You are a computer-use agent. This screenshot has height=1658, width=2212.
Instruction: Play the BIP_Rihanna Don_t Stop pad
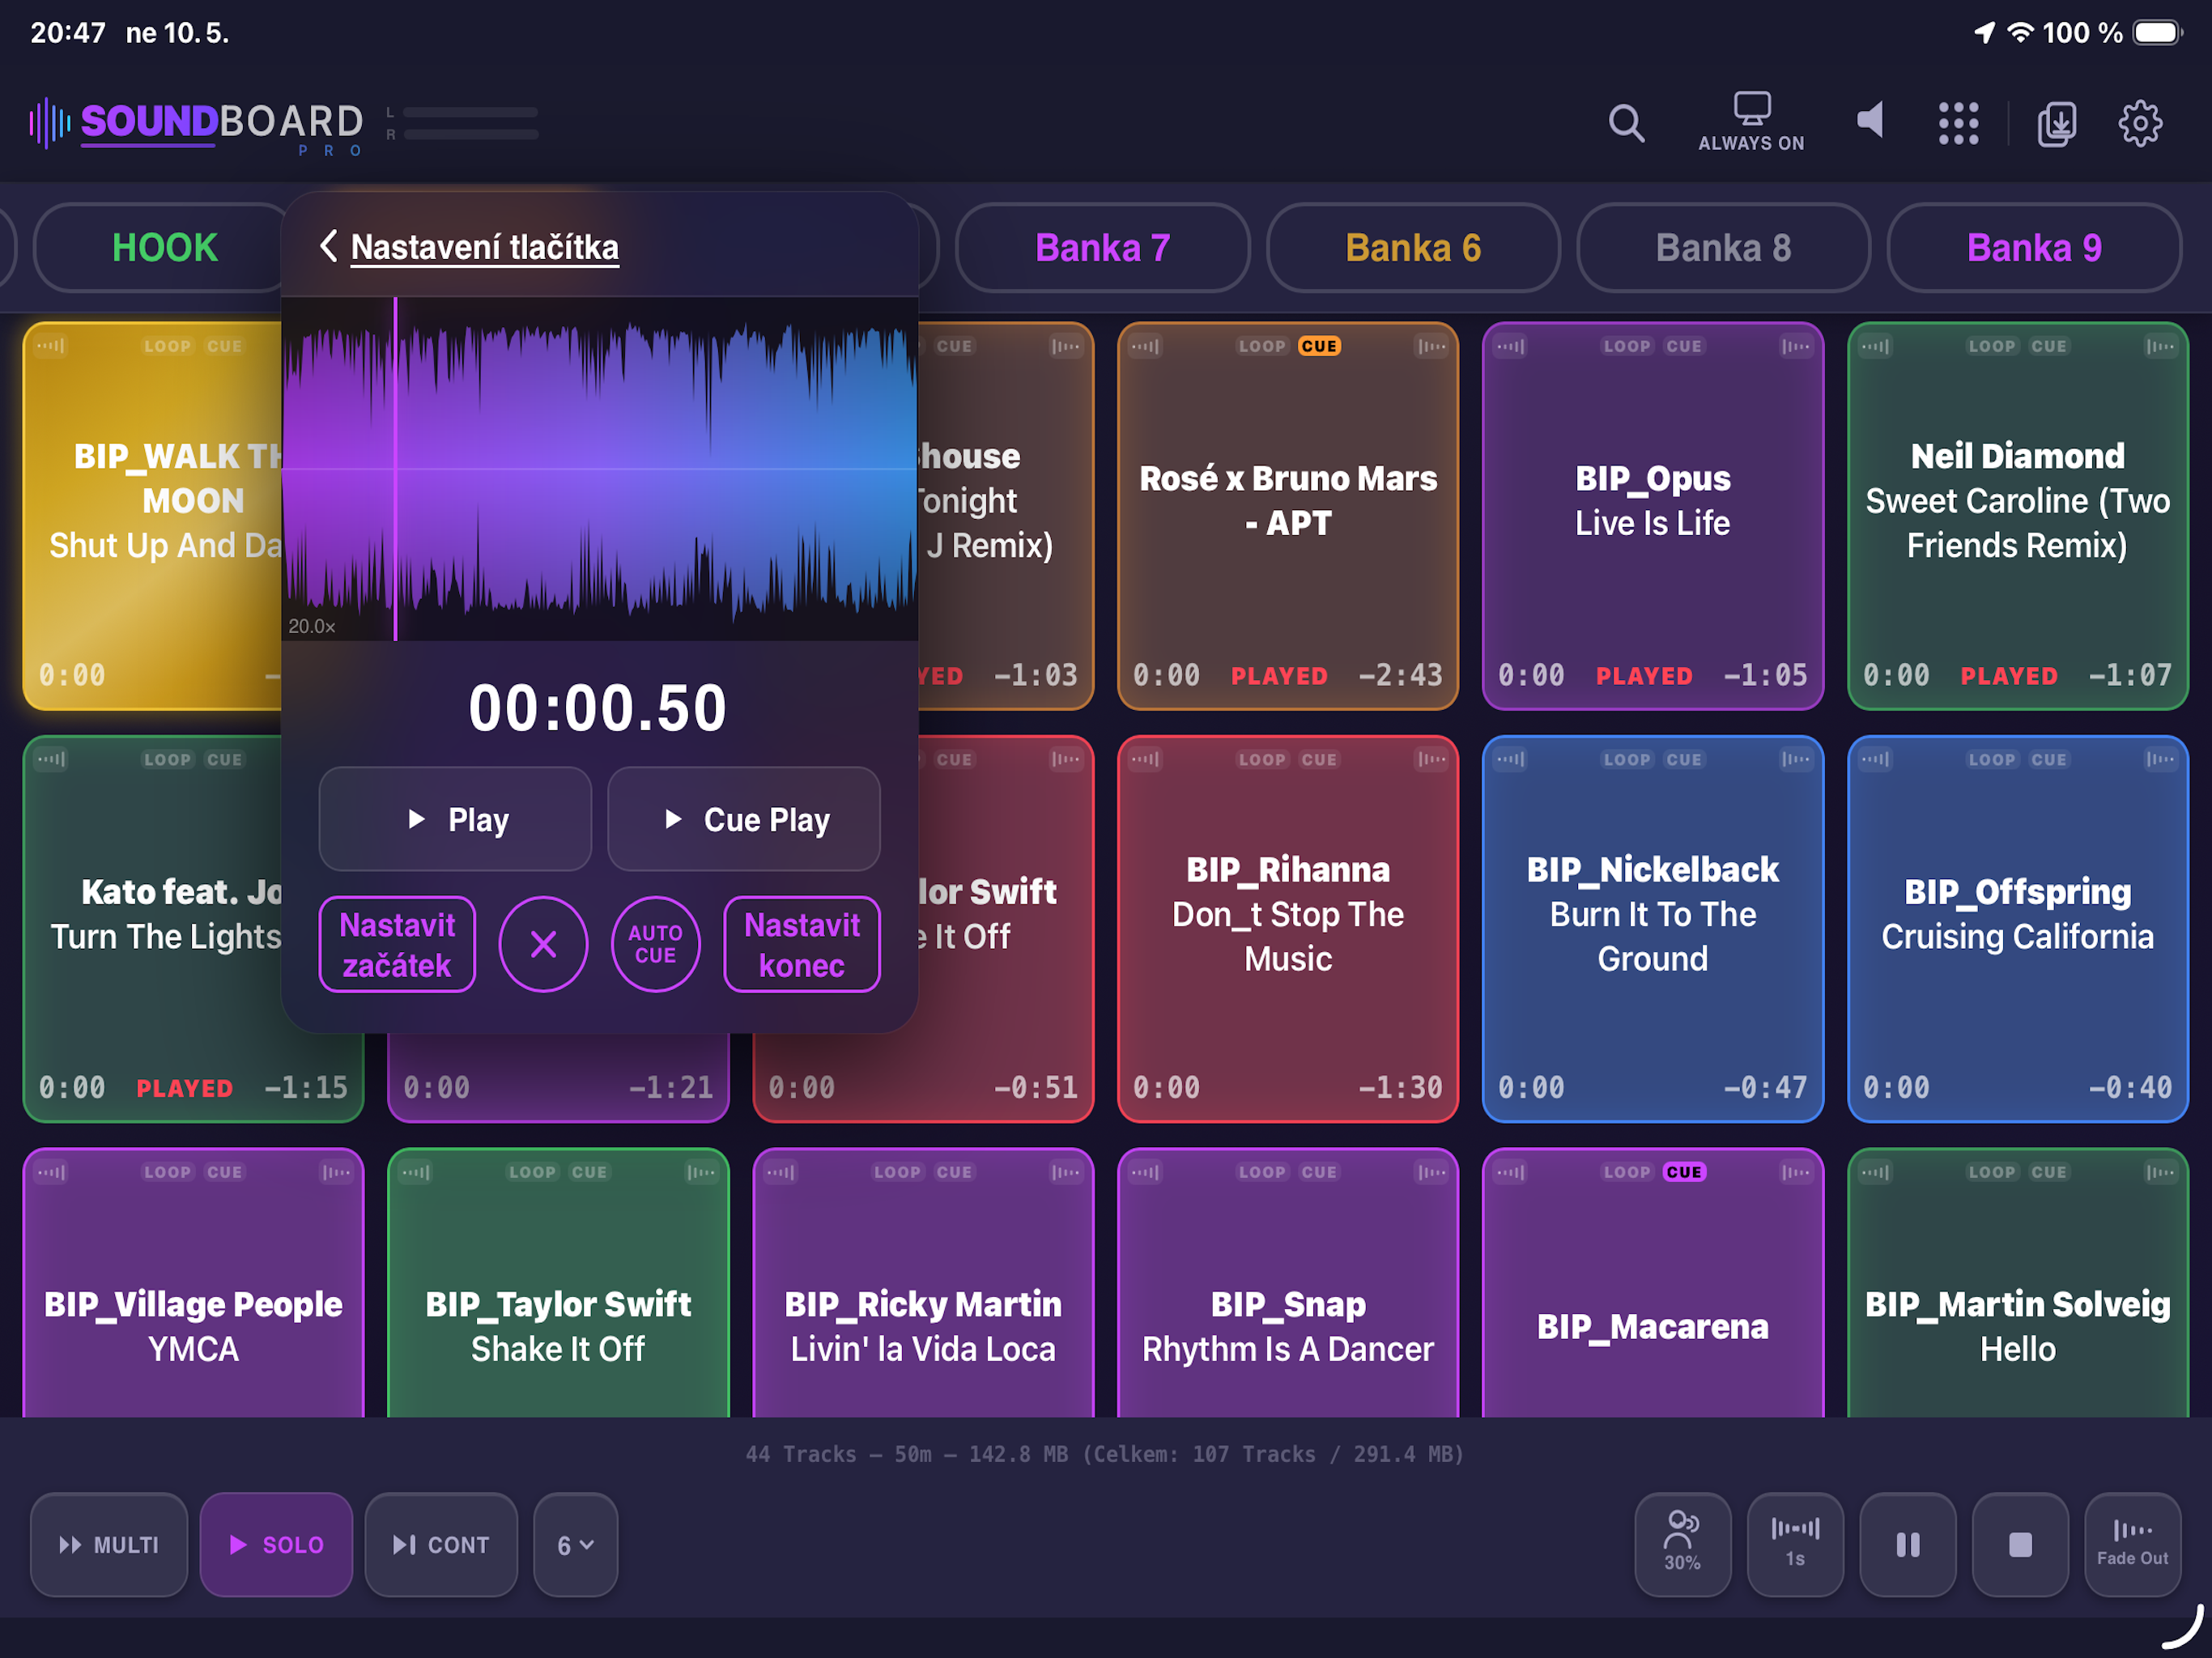pos(1287,928)
